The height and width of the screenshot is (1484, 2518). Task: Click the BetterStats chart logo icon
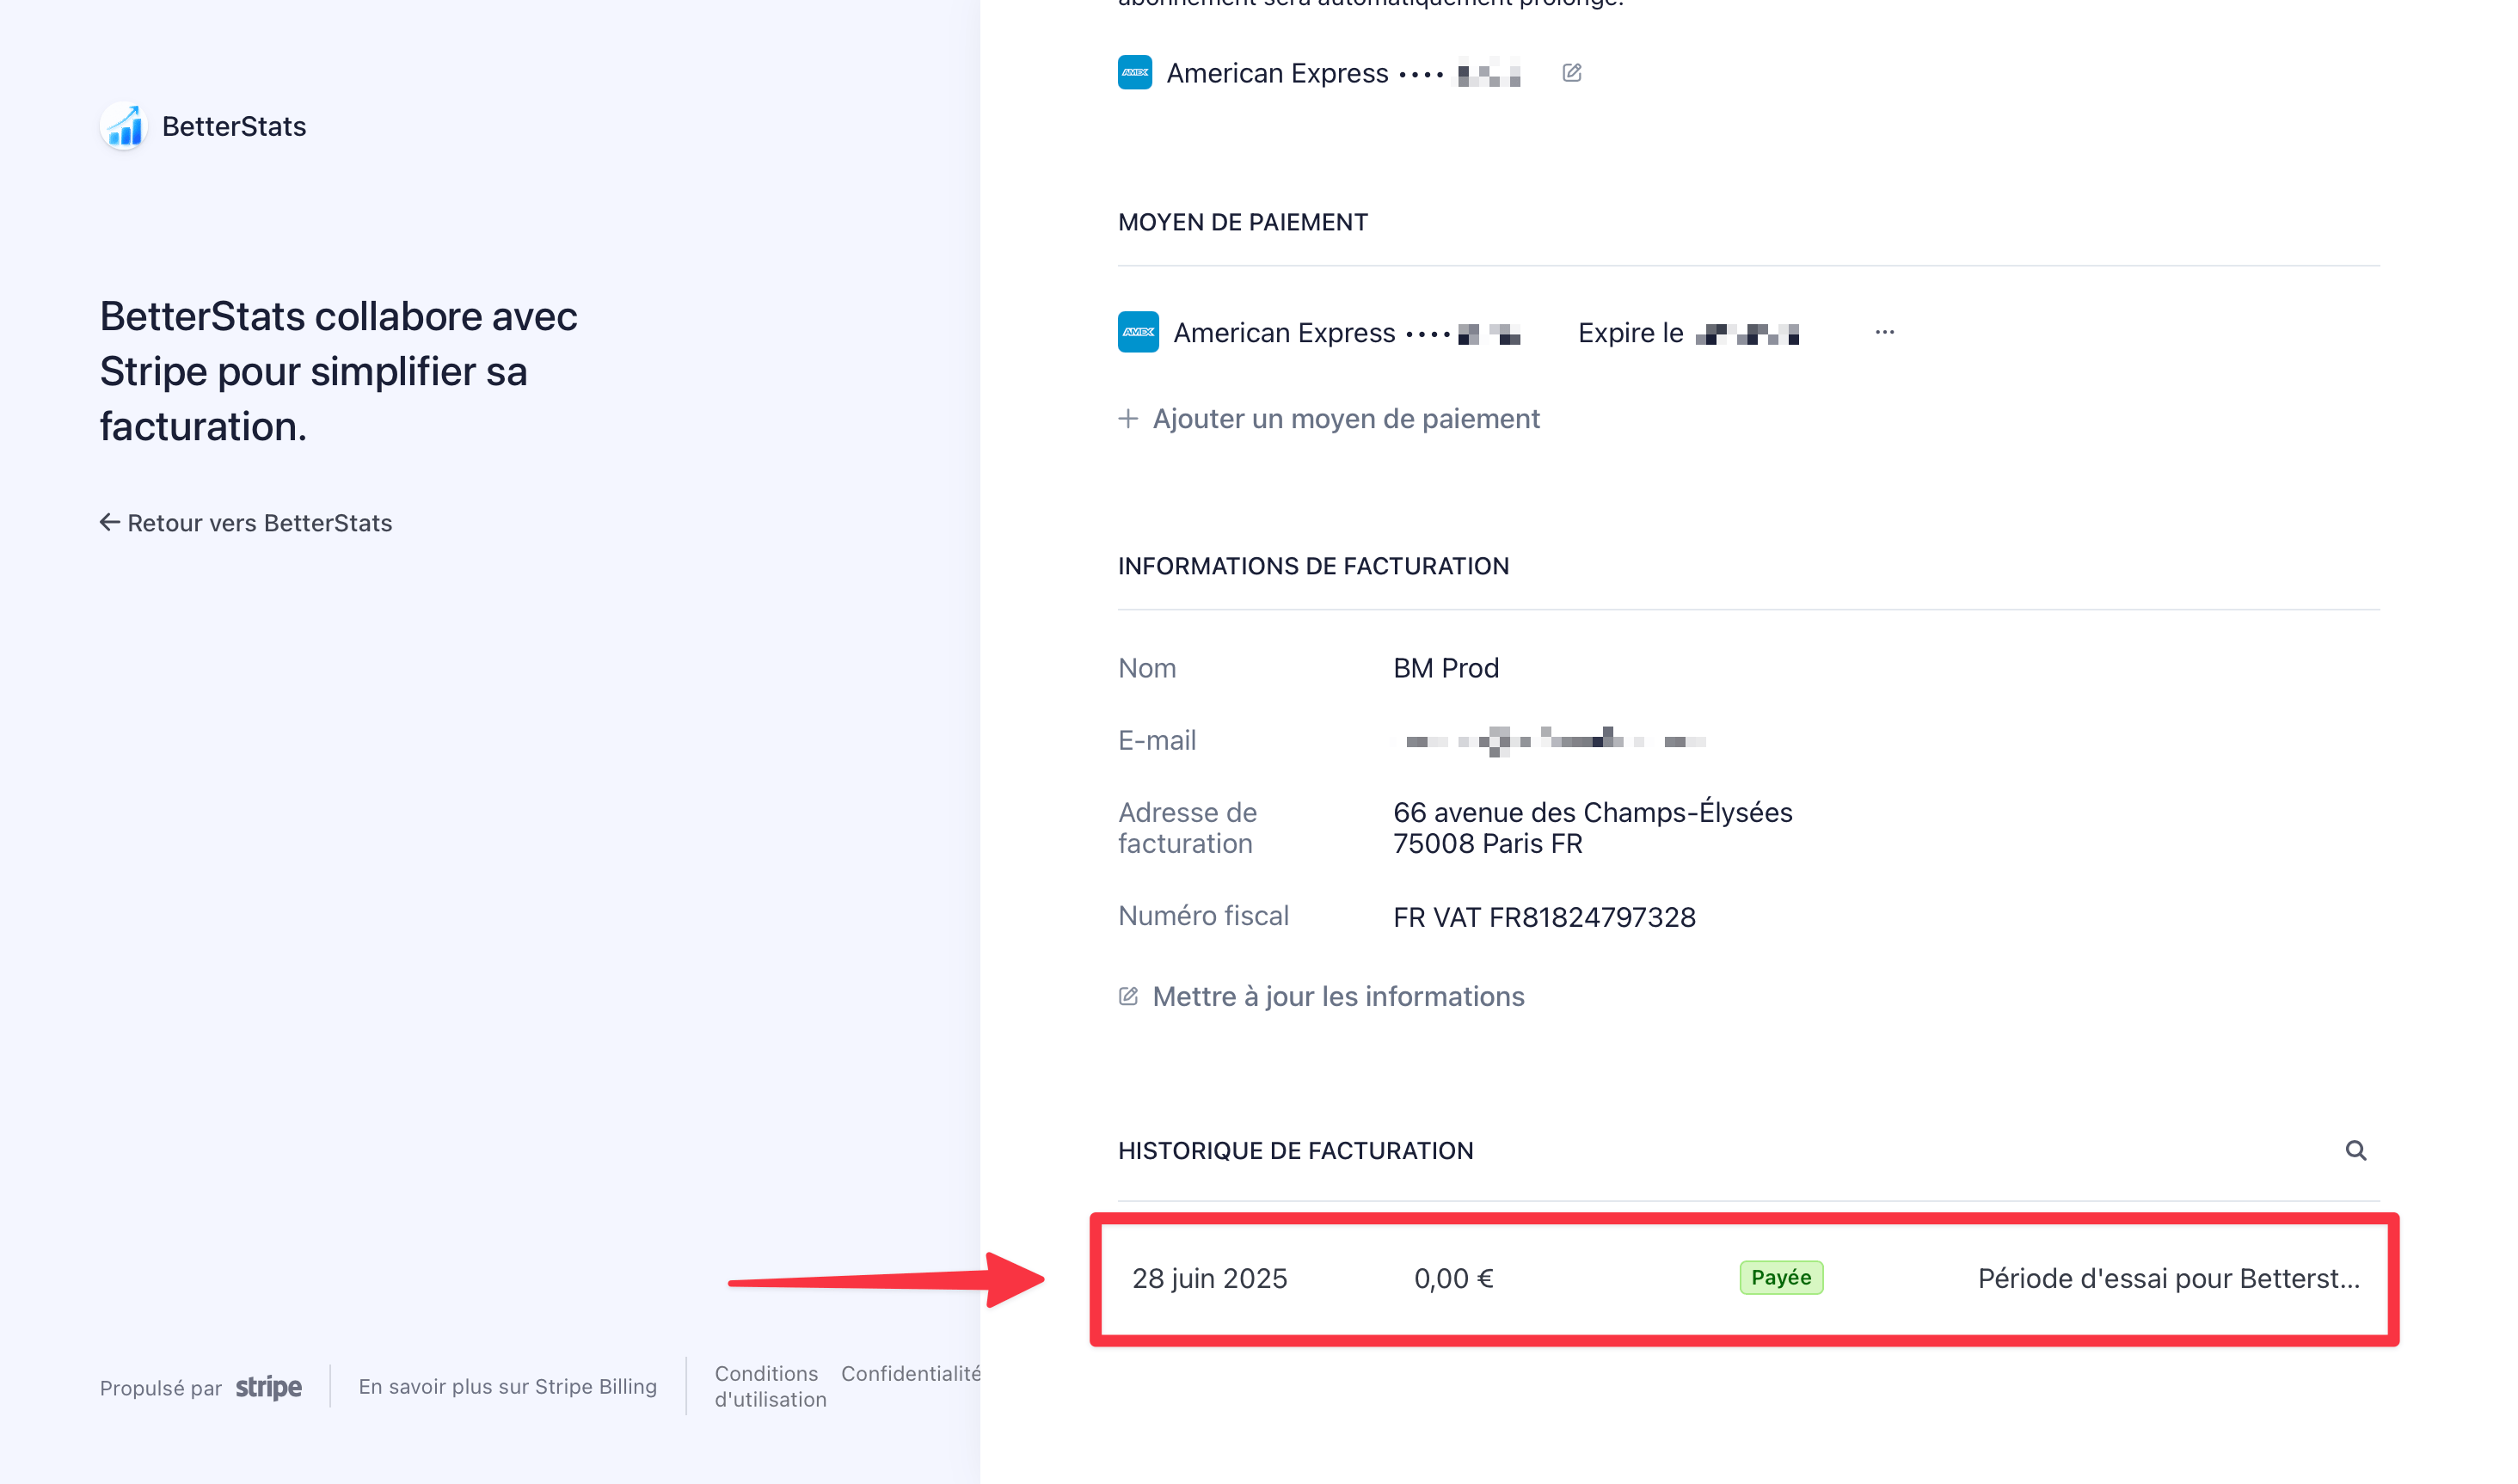coord(124,127)
